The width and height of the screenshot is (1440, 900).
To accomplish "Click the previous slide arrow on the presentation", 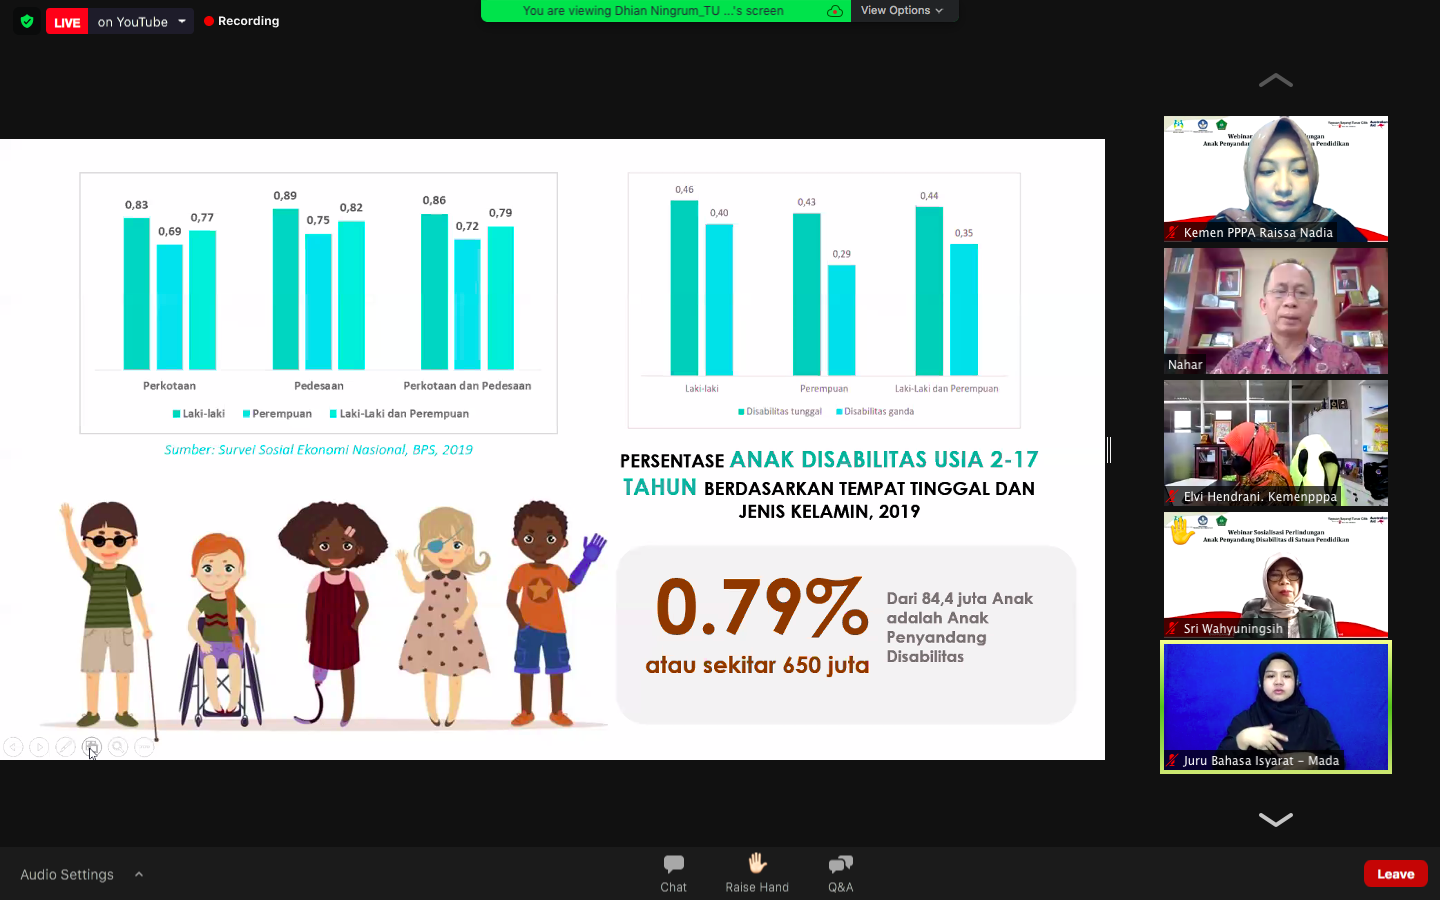I will (13, 747).
